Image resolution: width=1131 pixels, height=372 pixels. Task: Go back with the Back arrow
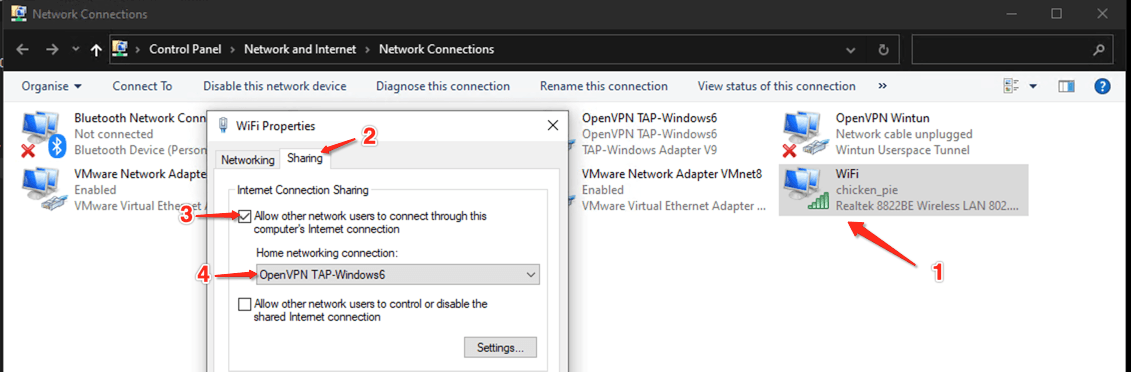(x=22, y=50)
